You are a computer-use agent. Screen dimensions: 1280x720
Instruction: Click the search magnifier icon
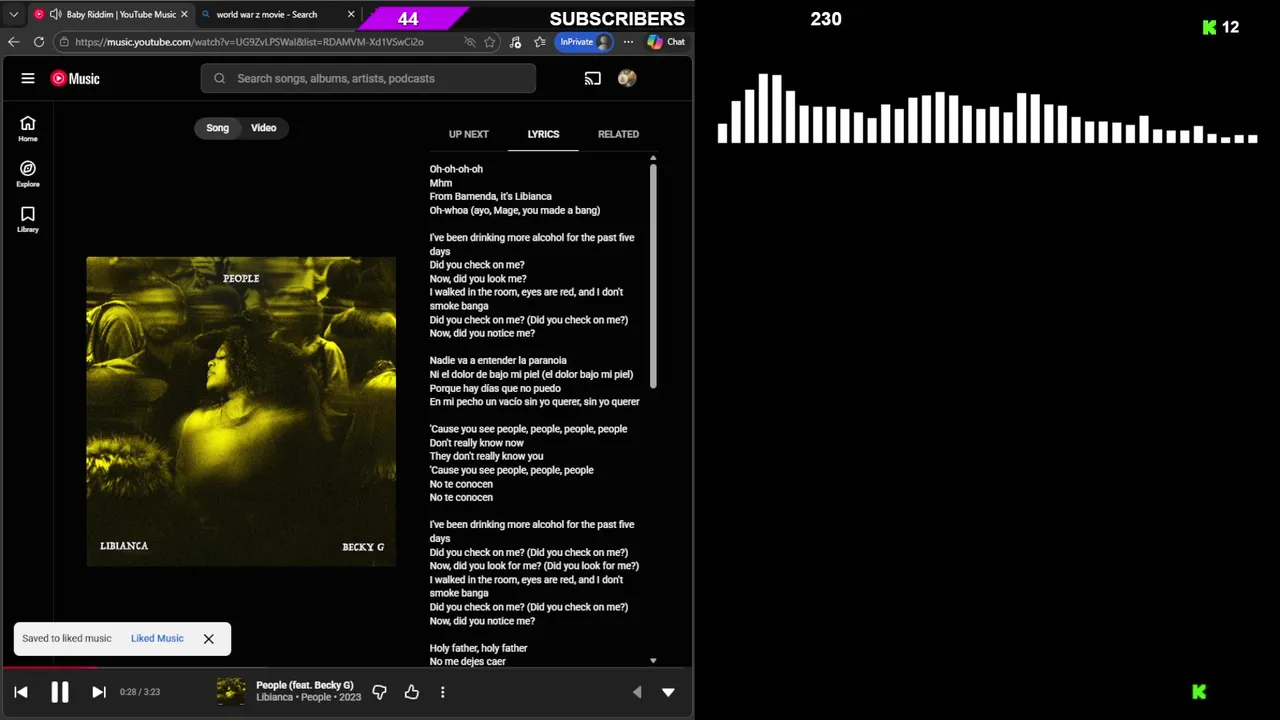(x=219, y=78)
